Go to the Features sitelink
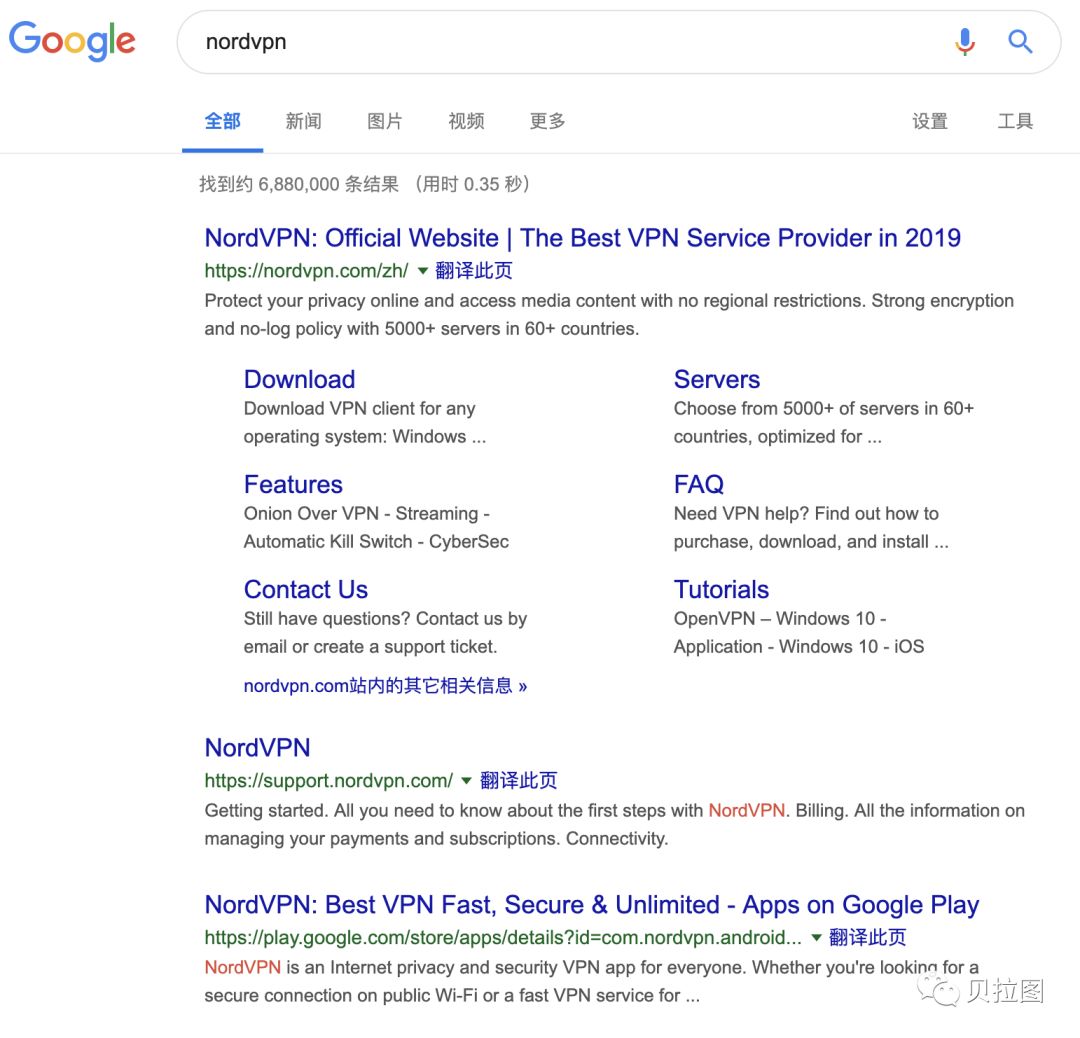Image resolution: width=1080 pixels, height=1038 pixels. [293, 484]
